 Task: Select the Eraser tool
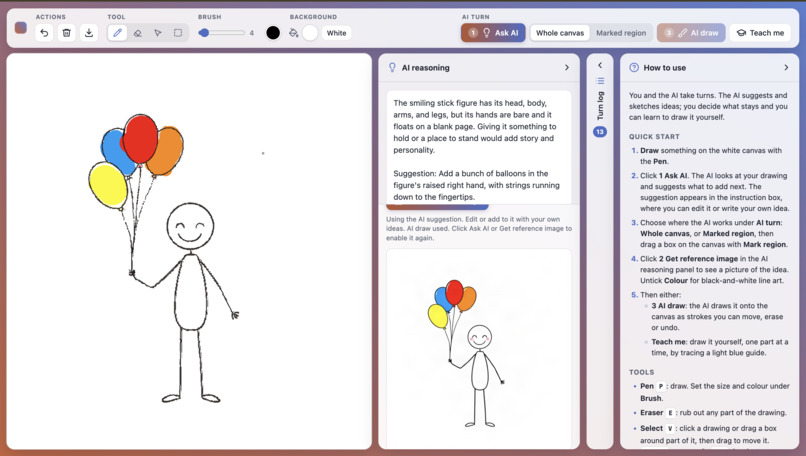137,33
